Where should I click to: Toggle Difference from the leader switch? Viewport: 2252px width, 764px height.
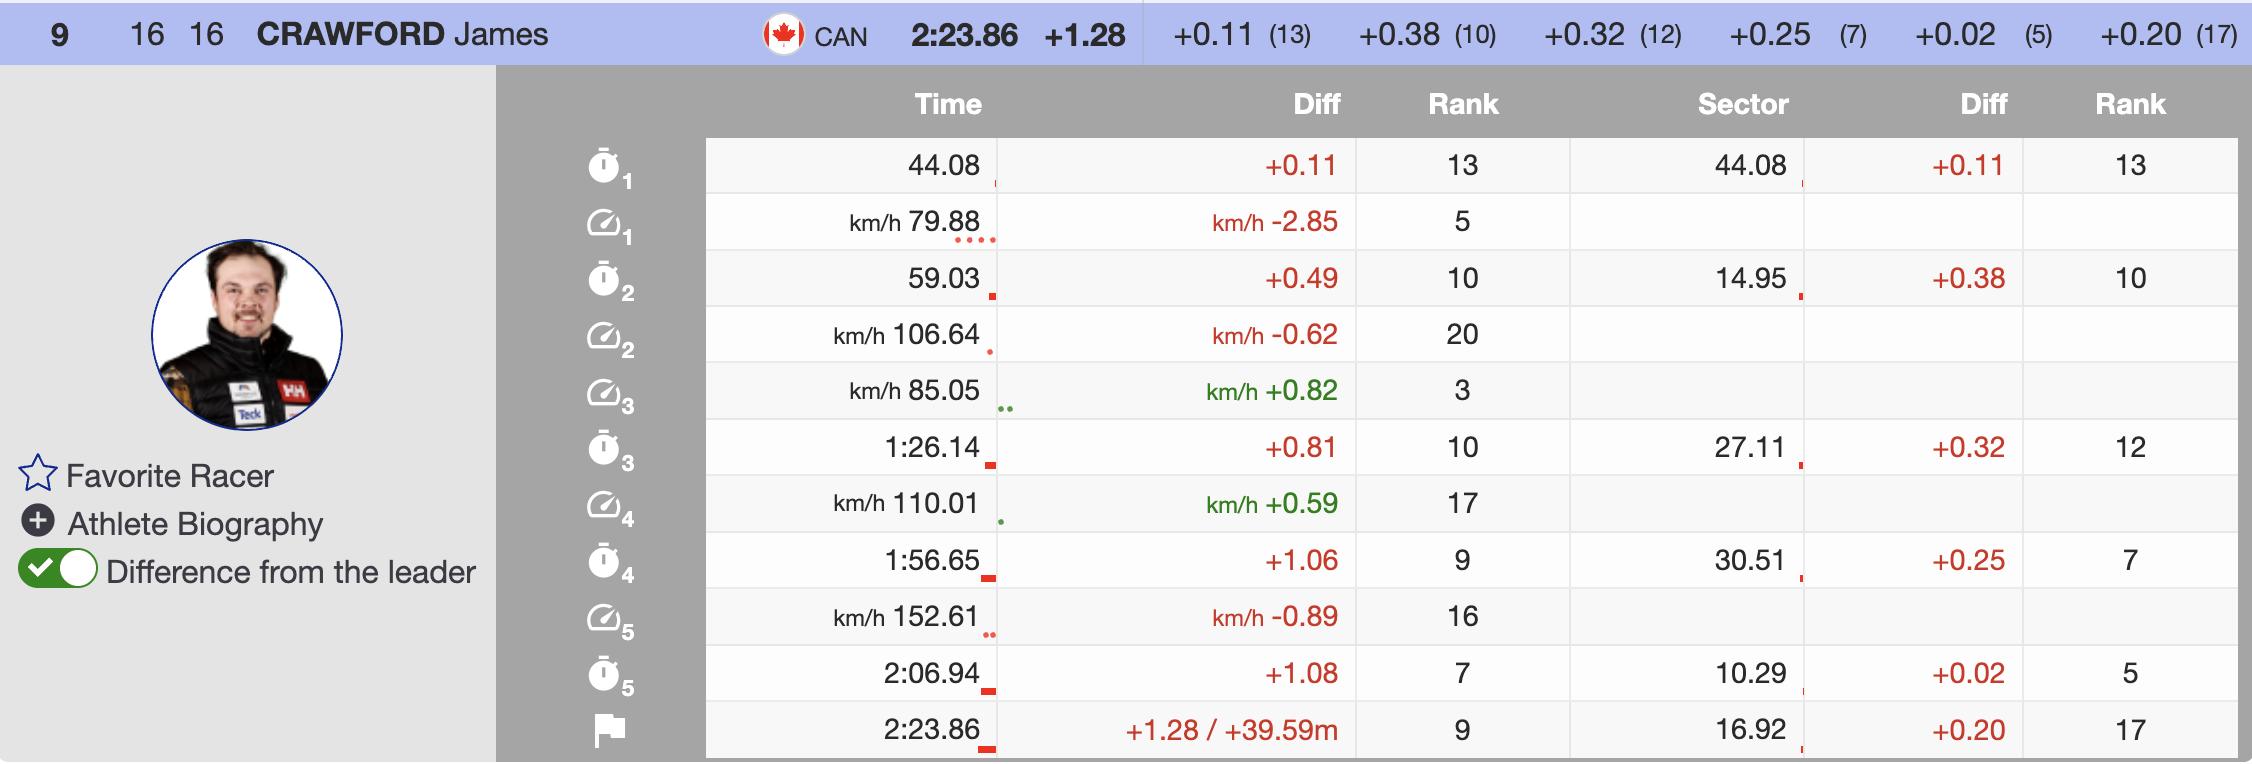click(58, 570)
